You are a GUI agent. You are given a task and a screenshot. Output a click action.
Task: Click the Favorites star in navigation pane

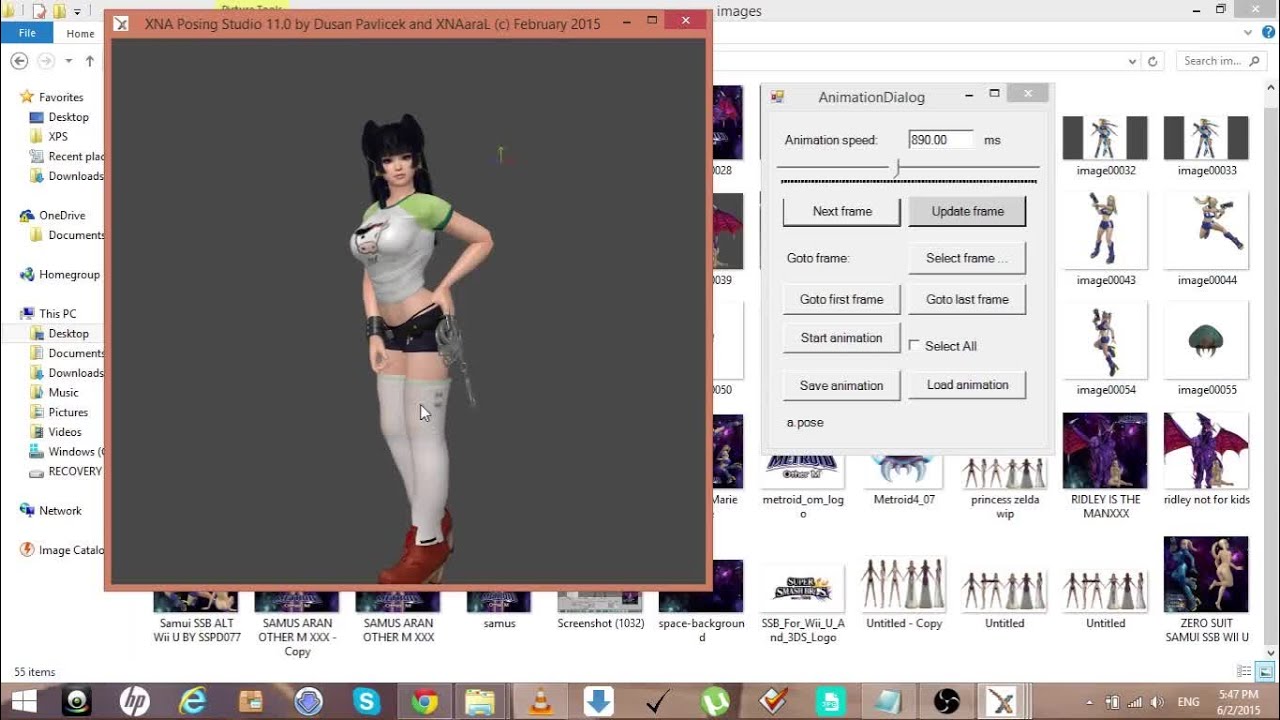click(27, 97)
